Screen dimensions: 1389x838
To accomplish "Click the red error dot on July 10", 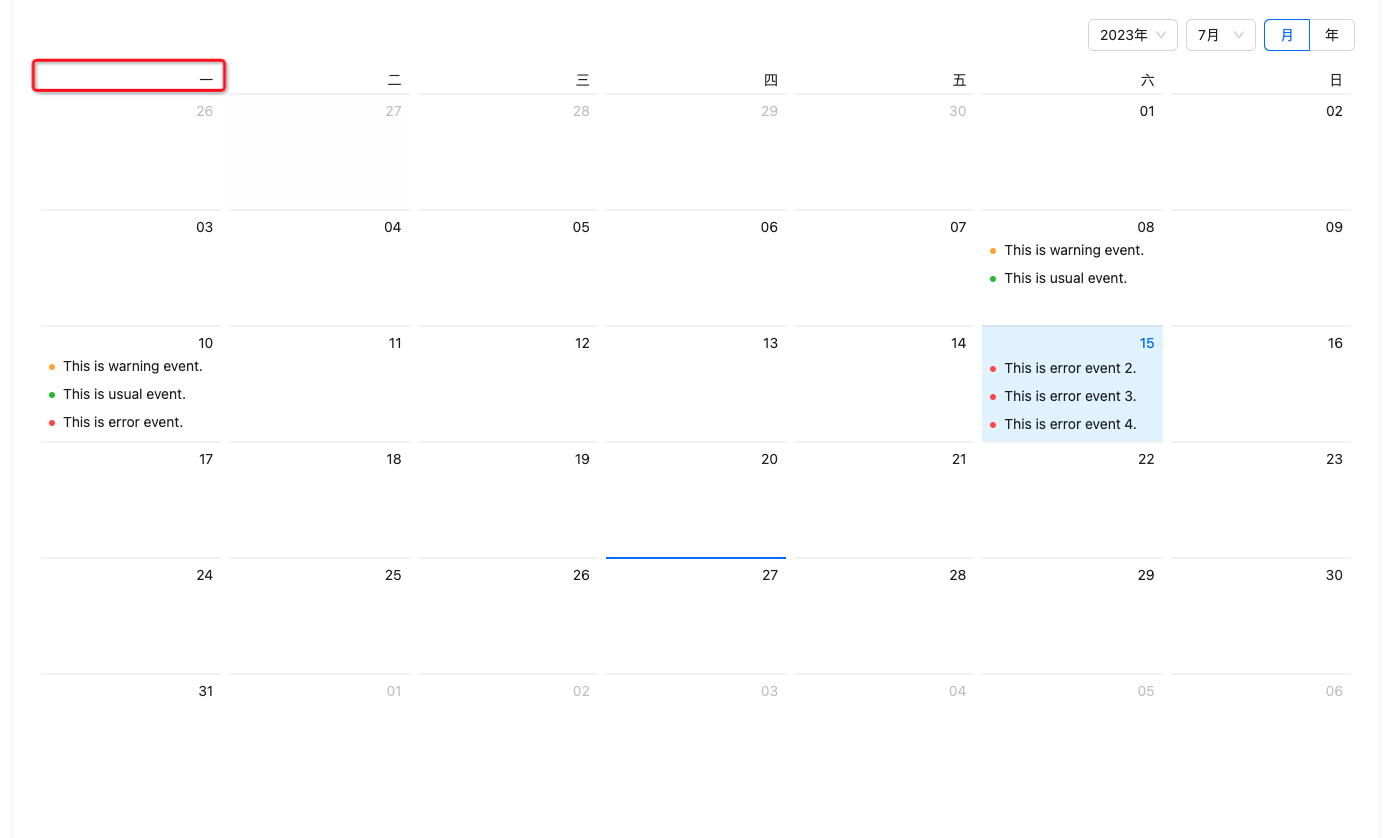I will (x=51, y=422).
